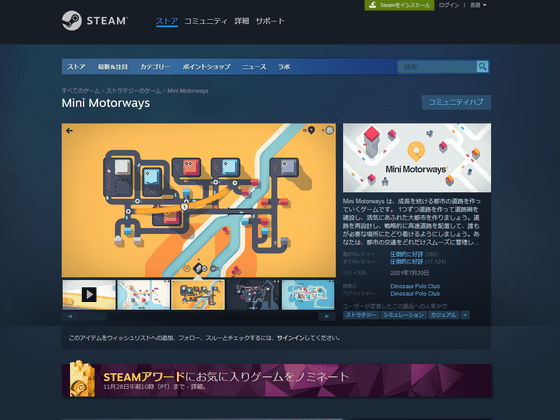Select the dark night map thumbnail
Screen dimensions: 560x420
coord(253,295)
